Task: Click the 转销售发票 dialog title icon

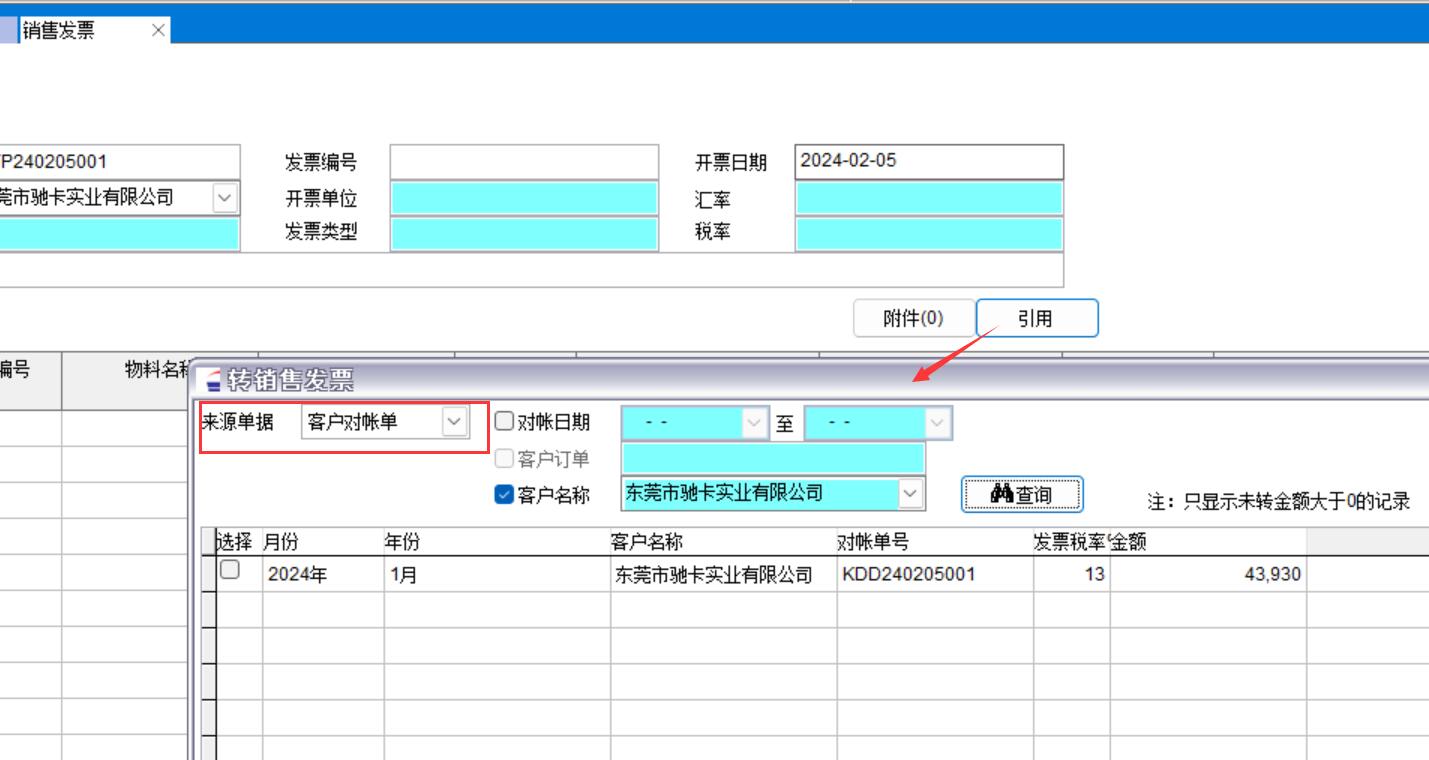Action: (x=213, y=381)
